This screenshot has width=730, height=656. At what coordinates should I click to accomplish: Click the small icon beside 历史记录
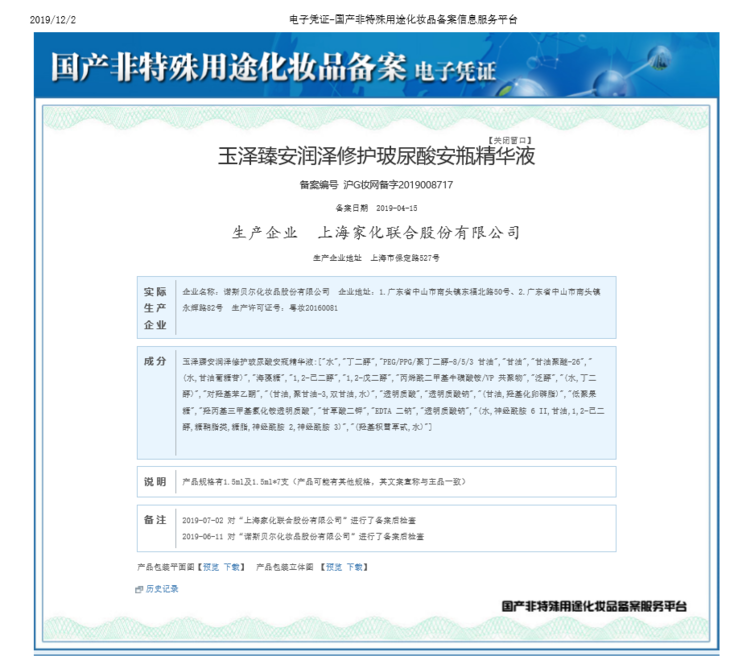pyautogui.click(x=139, y=589)
